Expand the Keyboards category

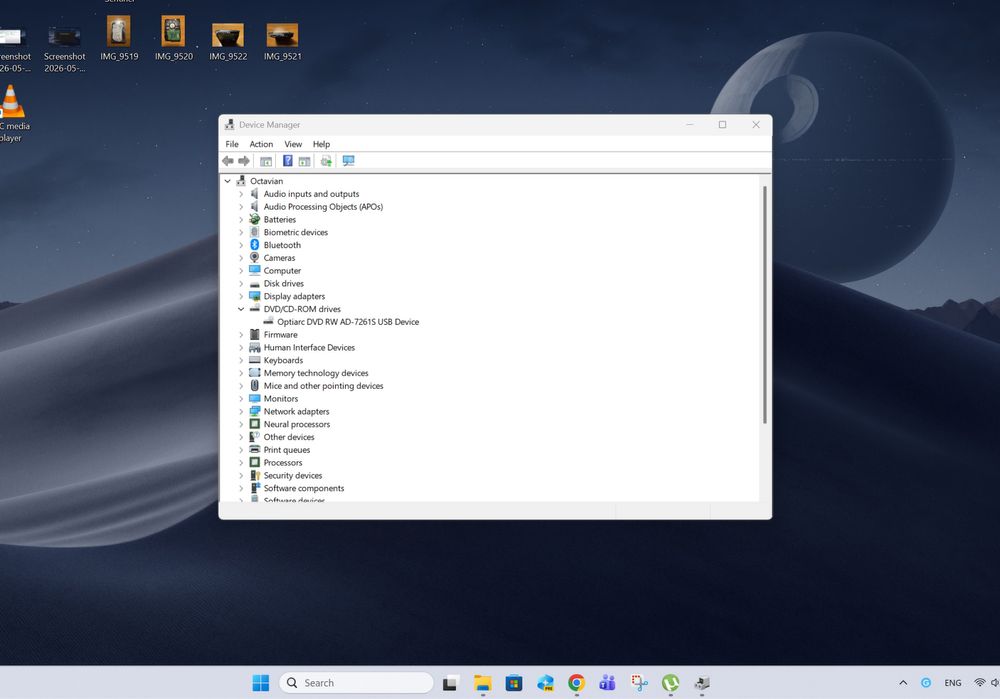(x=241, y=360)
